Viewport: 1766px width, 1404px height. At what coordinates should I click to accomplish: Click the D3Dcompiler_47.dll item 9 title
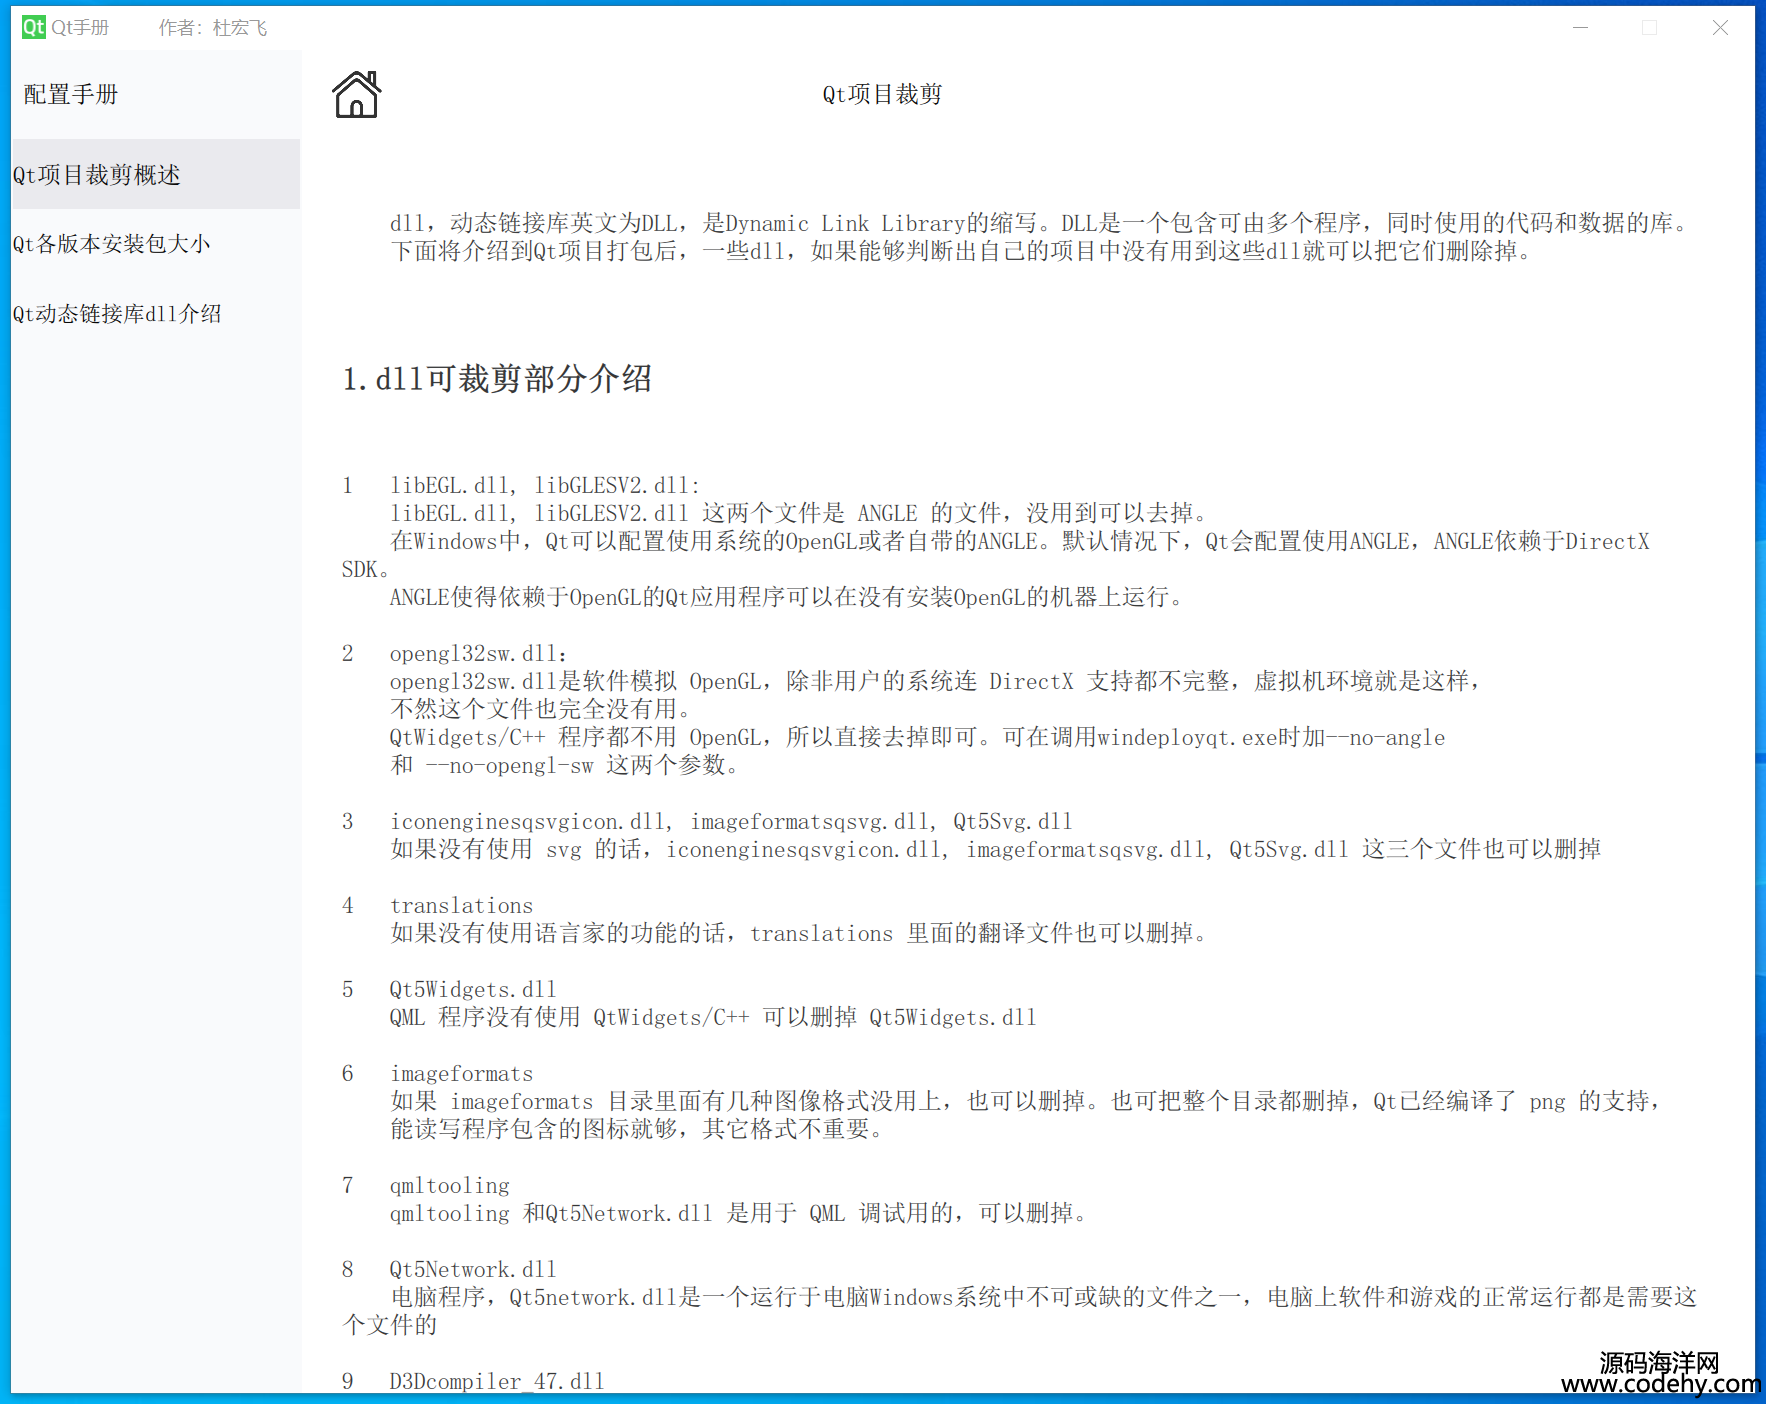click(x=497, y=1381)
